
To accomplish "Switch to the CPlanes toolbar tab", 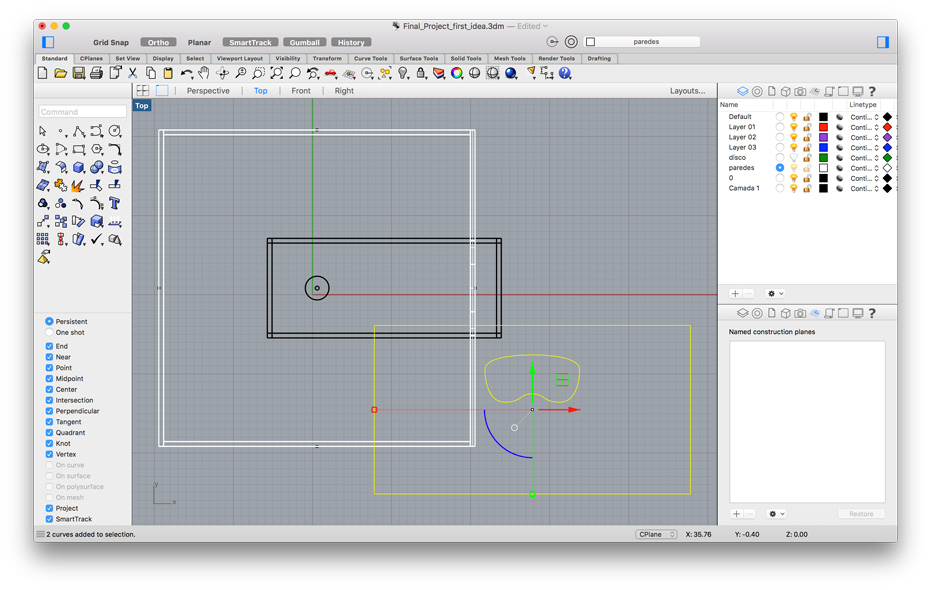I will point(91,58).
